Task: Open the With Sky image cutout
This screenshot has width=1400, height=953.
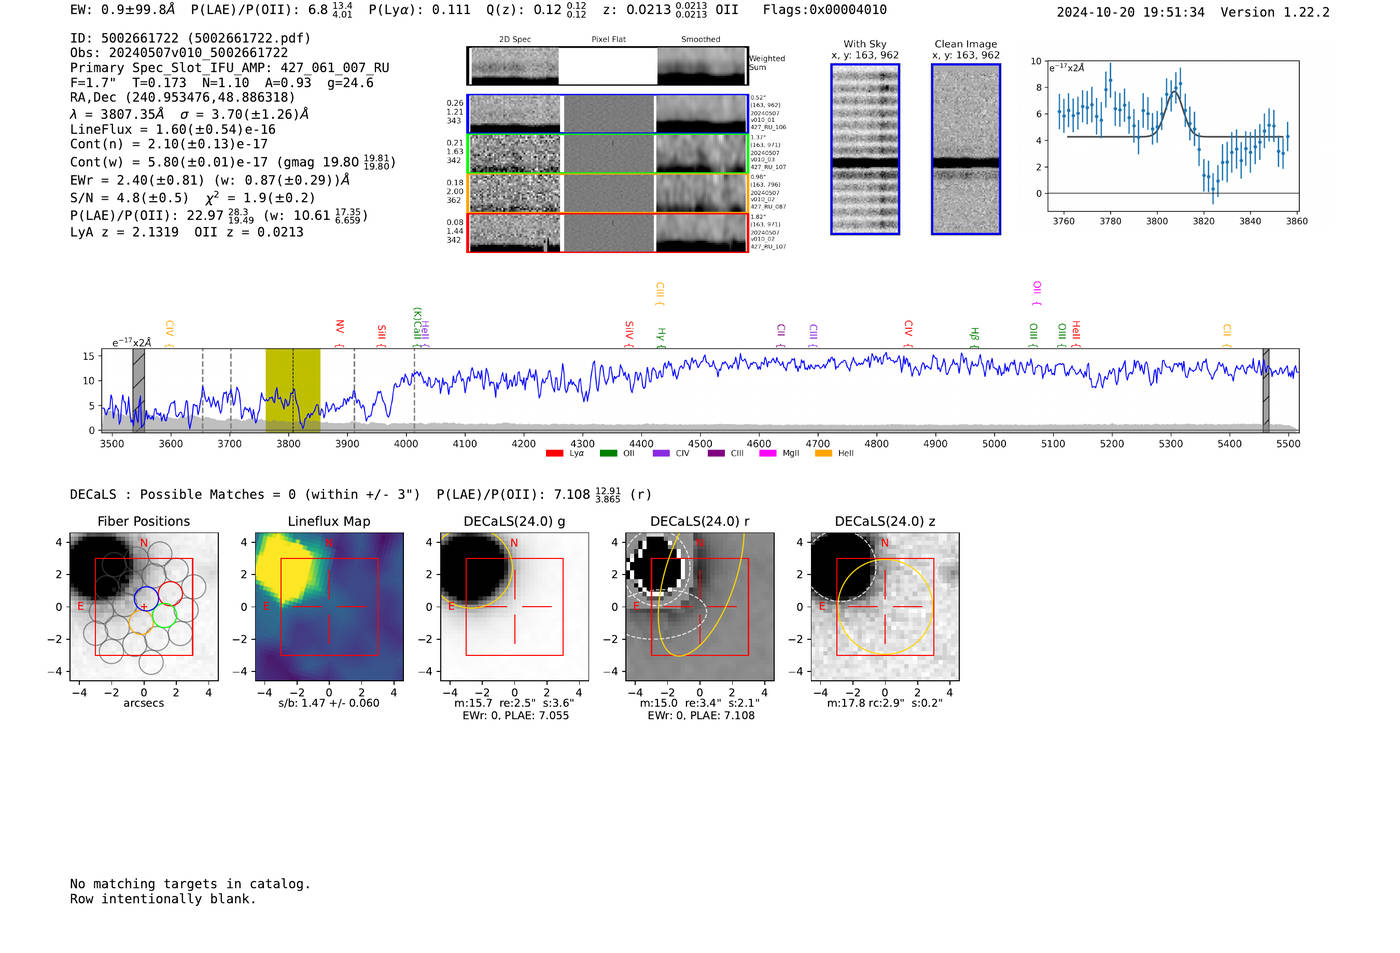Action: (x=865, y=149)
